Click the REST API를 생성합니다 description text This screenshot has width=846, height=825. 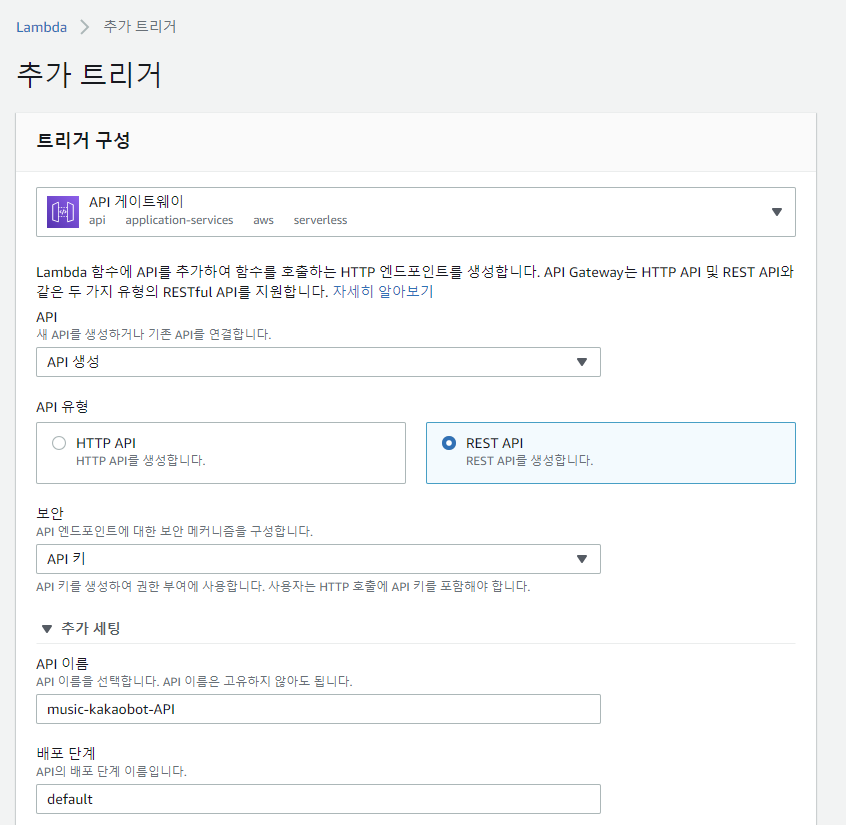pyautogui.click(x=529, y=461)
